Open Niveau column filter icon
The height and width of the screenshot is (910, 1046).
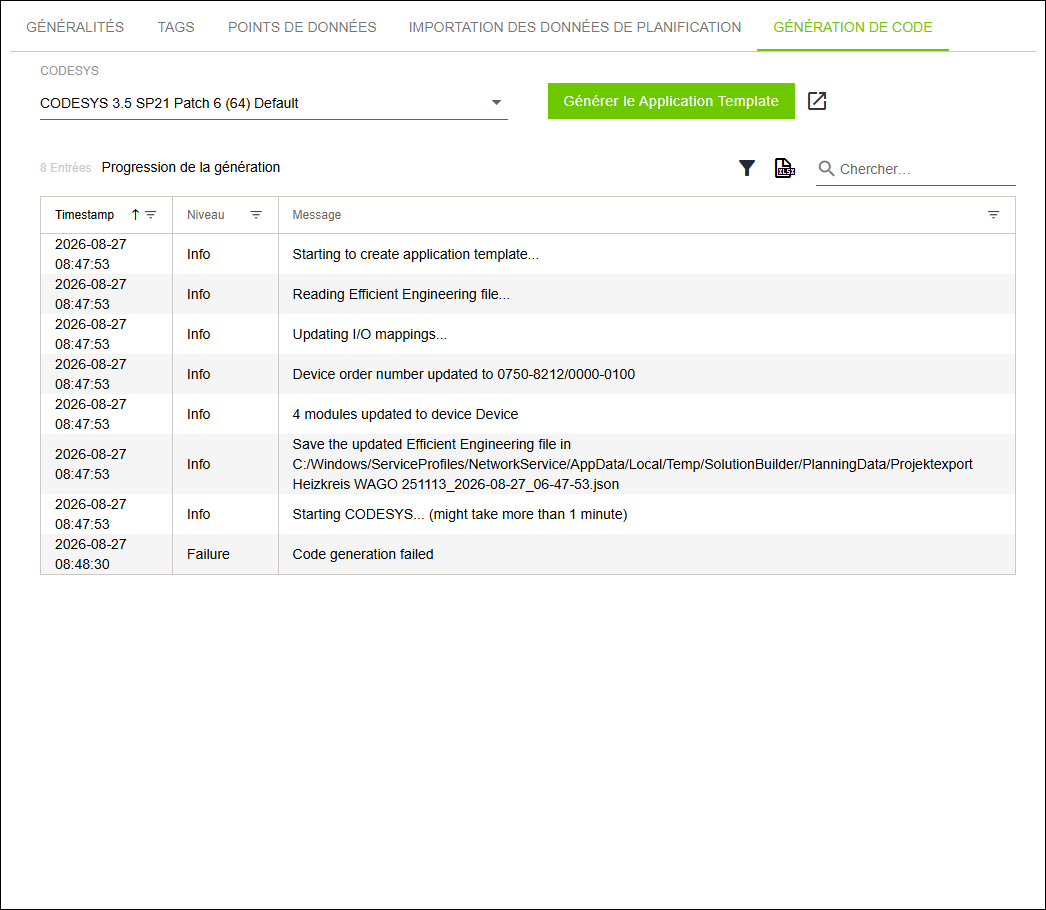coord(256,215)
